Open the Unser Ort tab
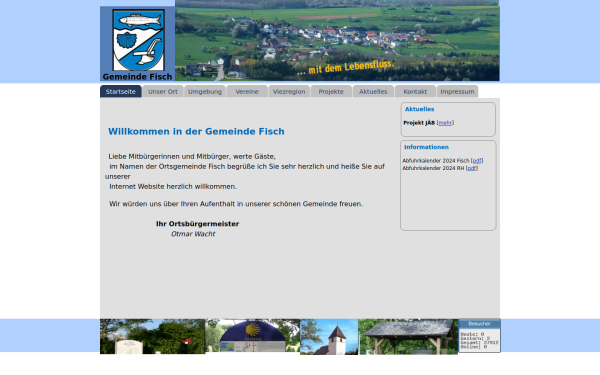This screenshot has width=600, height=375. [x=163, y=91]
